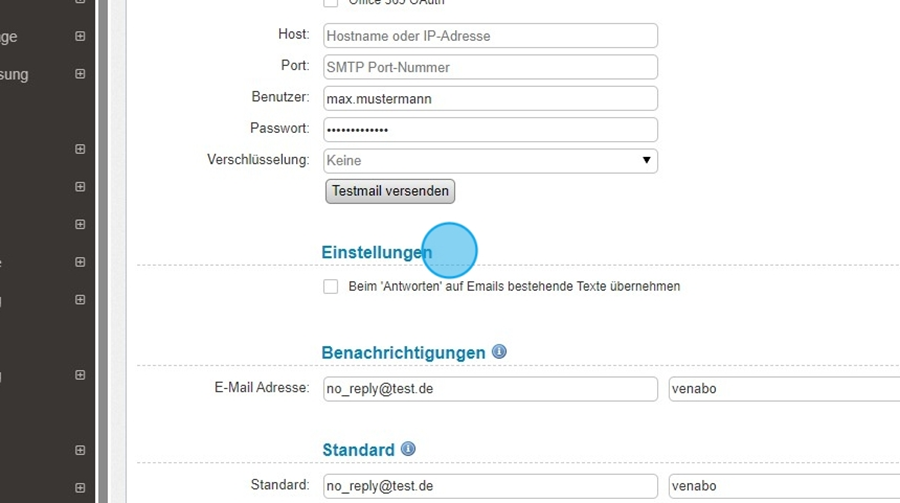Screen dimensions: 900x503
Task: Click the Benachrichtigungen section heading text
Action: [403, 353]
